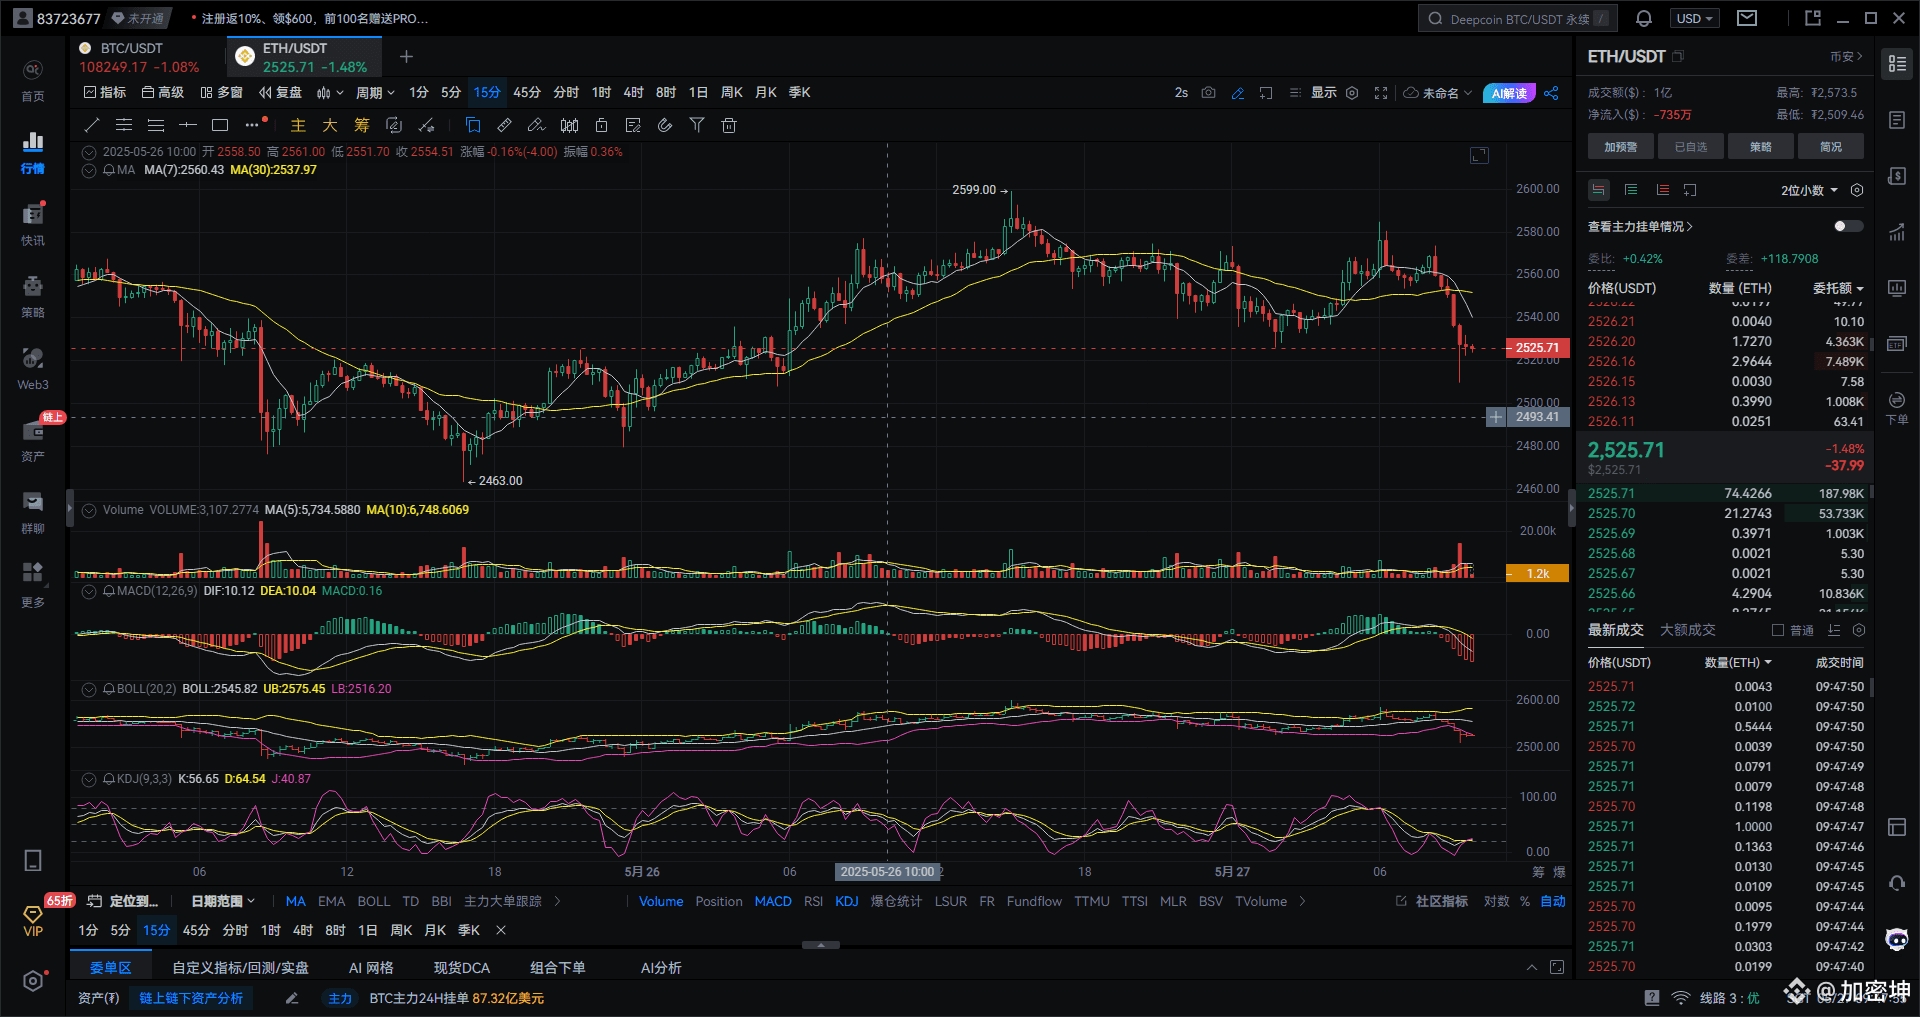Click the camera screenshot icon
The image size is (1920, 1017).
(1208, 93)
